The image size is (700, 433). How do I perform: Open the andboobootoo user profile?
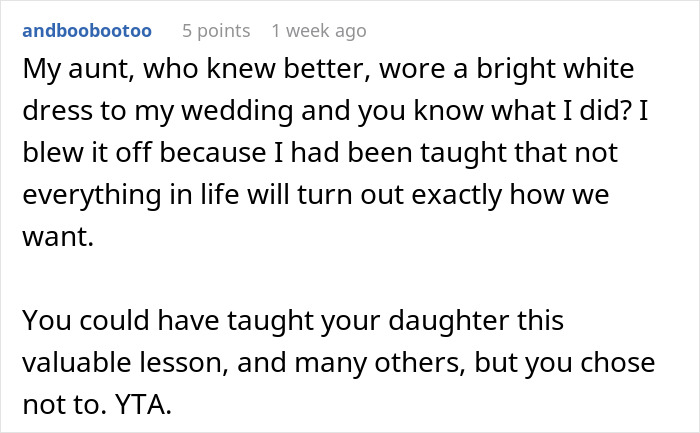pos(86,31)
